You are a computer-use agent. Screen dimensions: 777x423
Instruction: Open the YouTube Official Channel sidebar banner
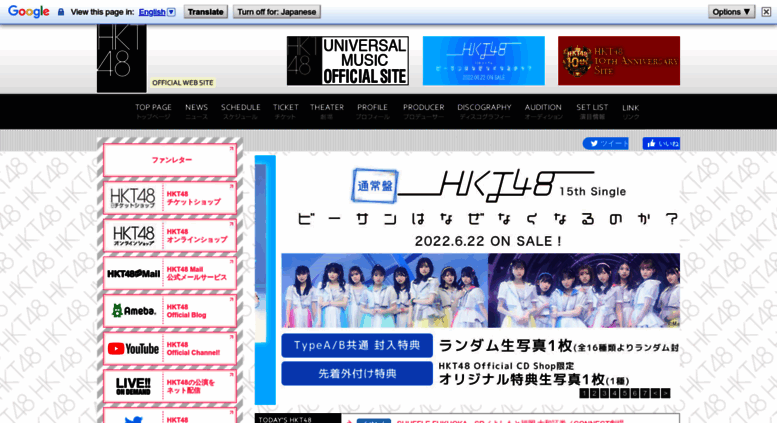[170, 348]
